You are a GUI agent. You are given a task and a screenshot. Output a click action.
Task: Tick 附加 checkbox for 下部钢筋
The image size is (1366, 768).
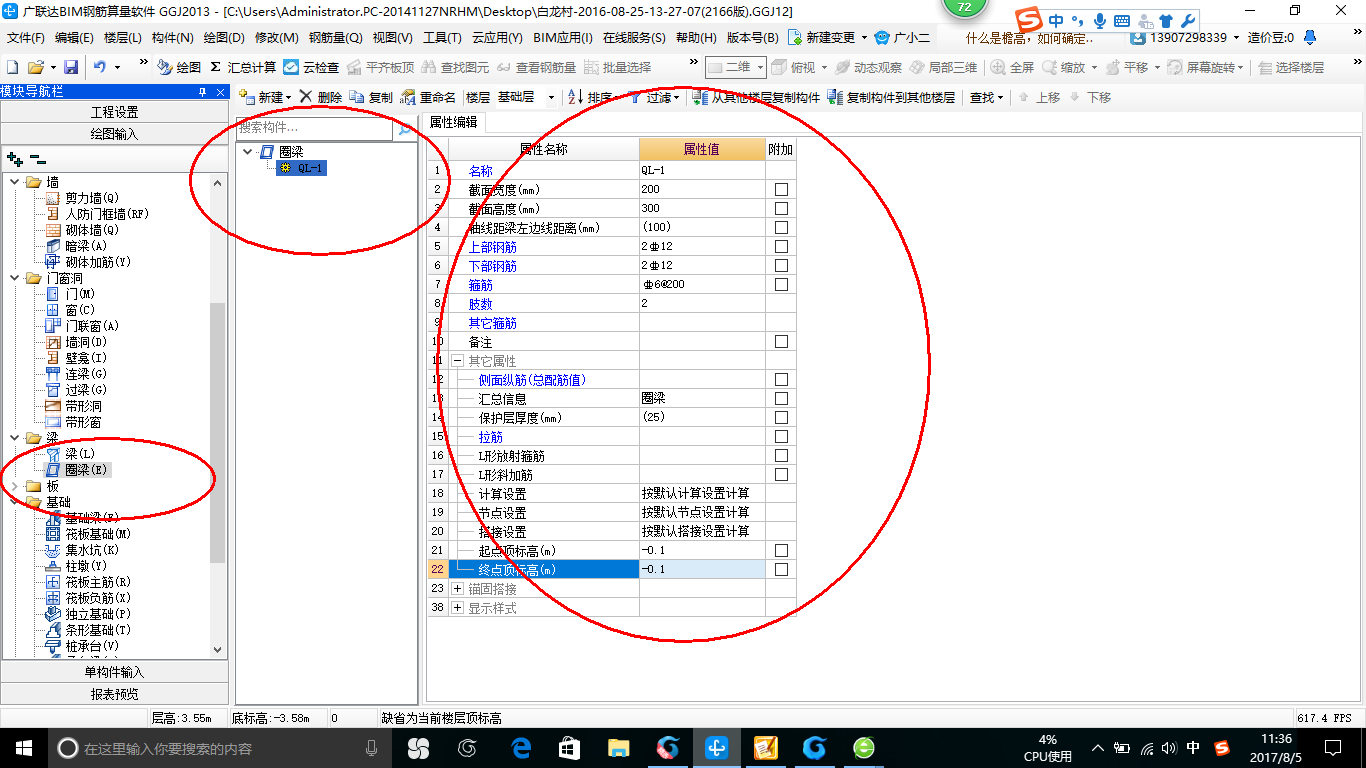tap(781, 265)
